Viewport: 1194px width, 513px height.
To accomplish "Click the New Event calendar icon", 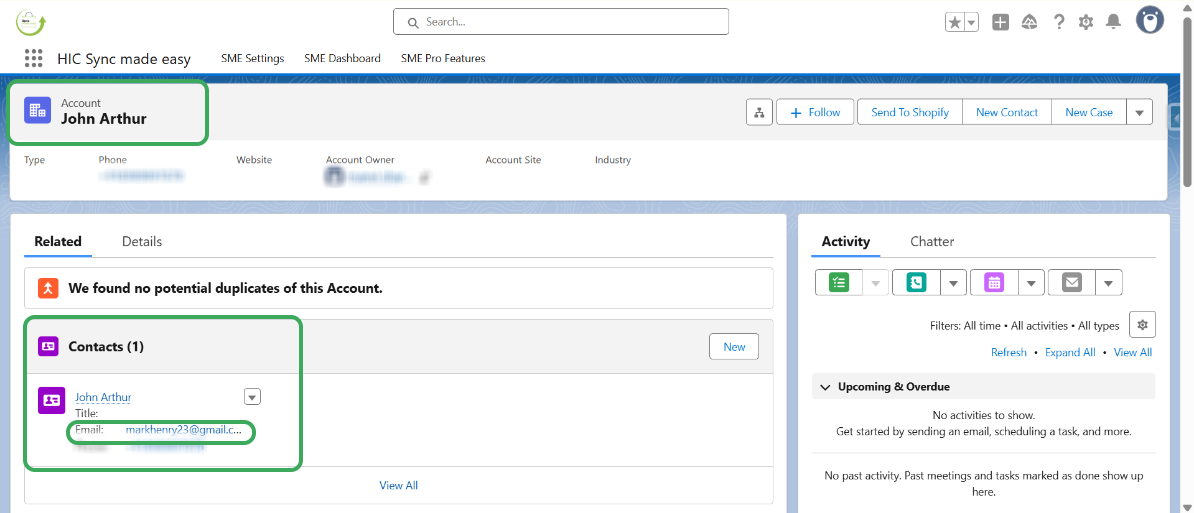I will click(x=994, y=282).
